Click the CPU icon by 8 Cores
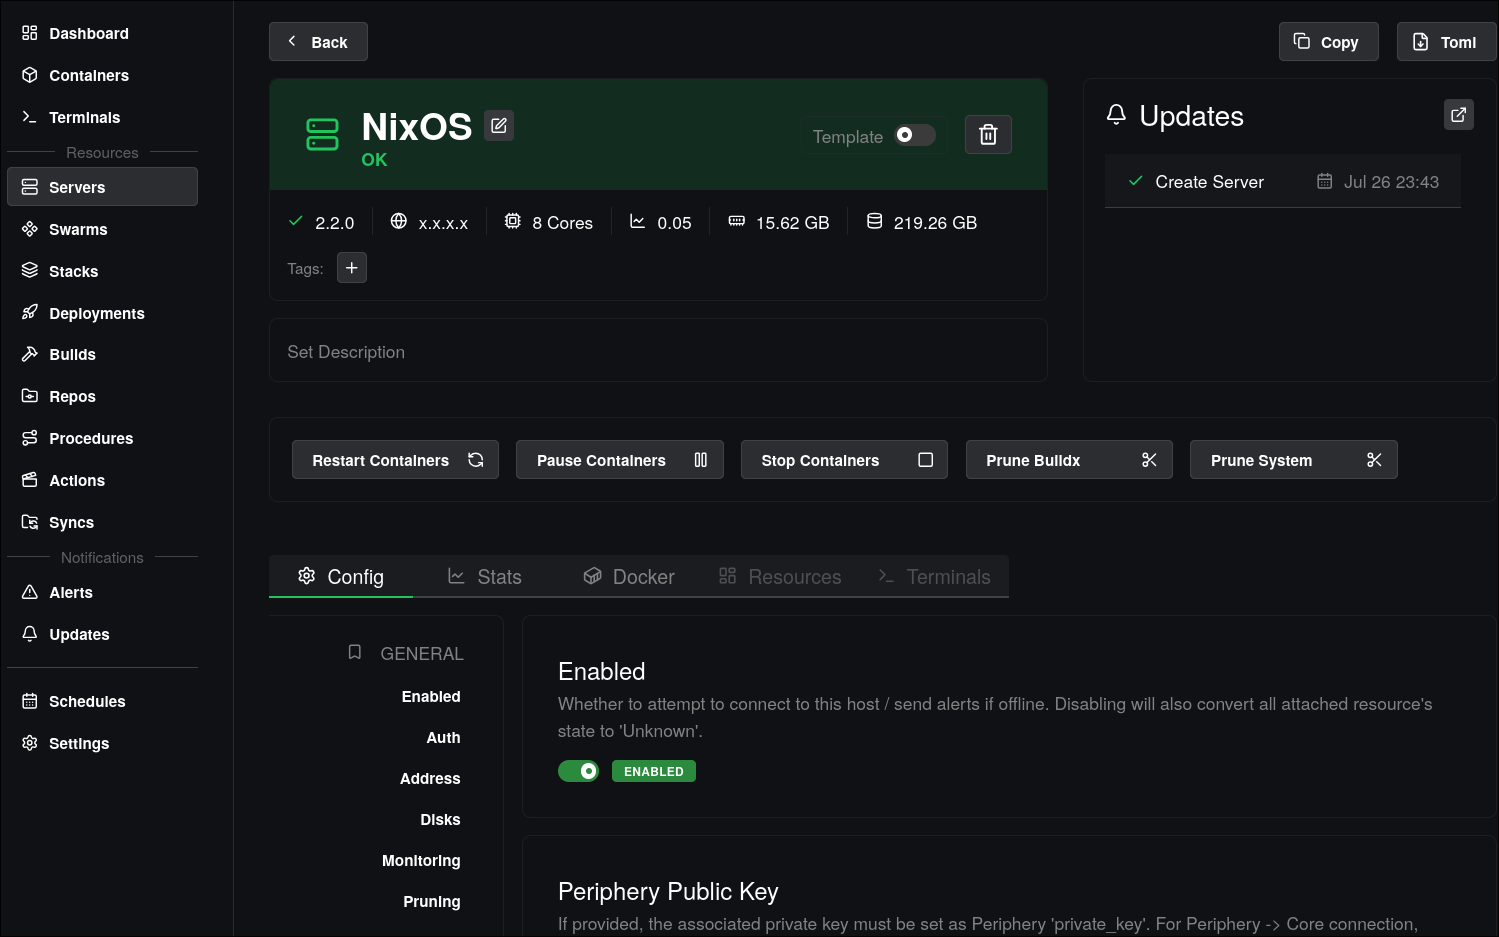The image size is (1499, 937). tap(512, 221)
